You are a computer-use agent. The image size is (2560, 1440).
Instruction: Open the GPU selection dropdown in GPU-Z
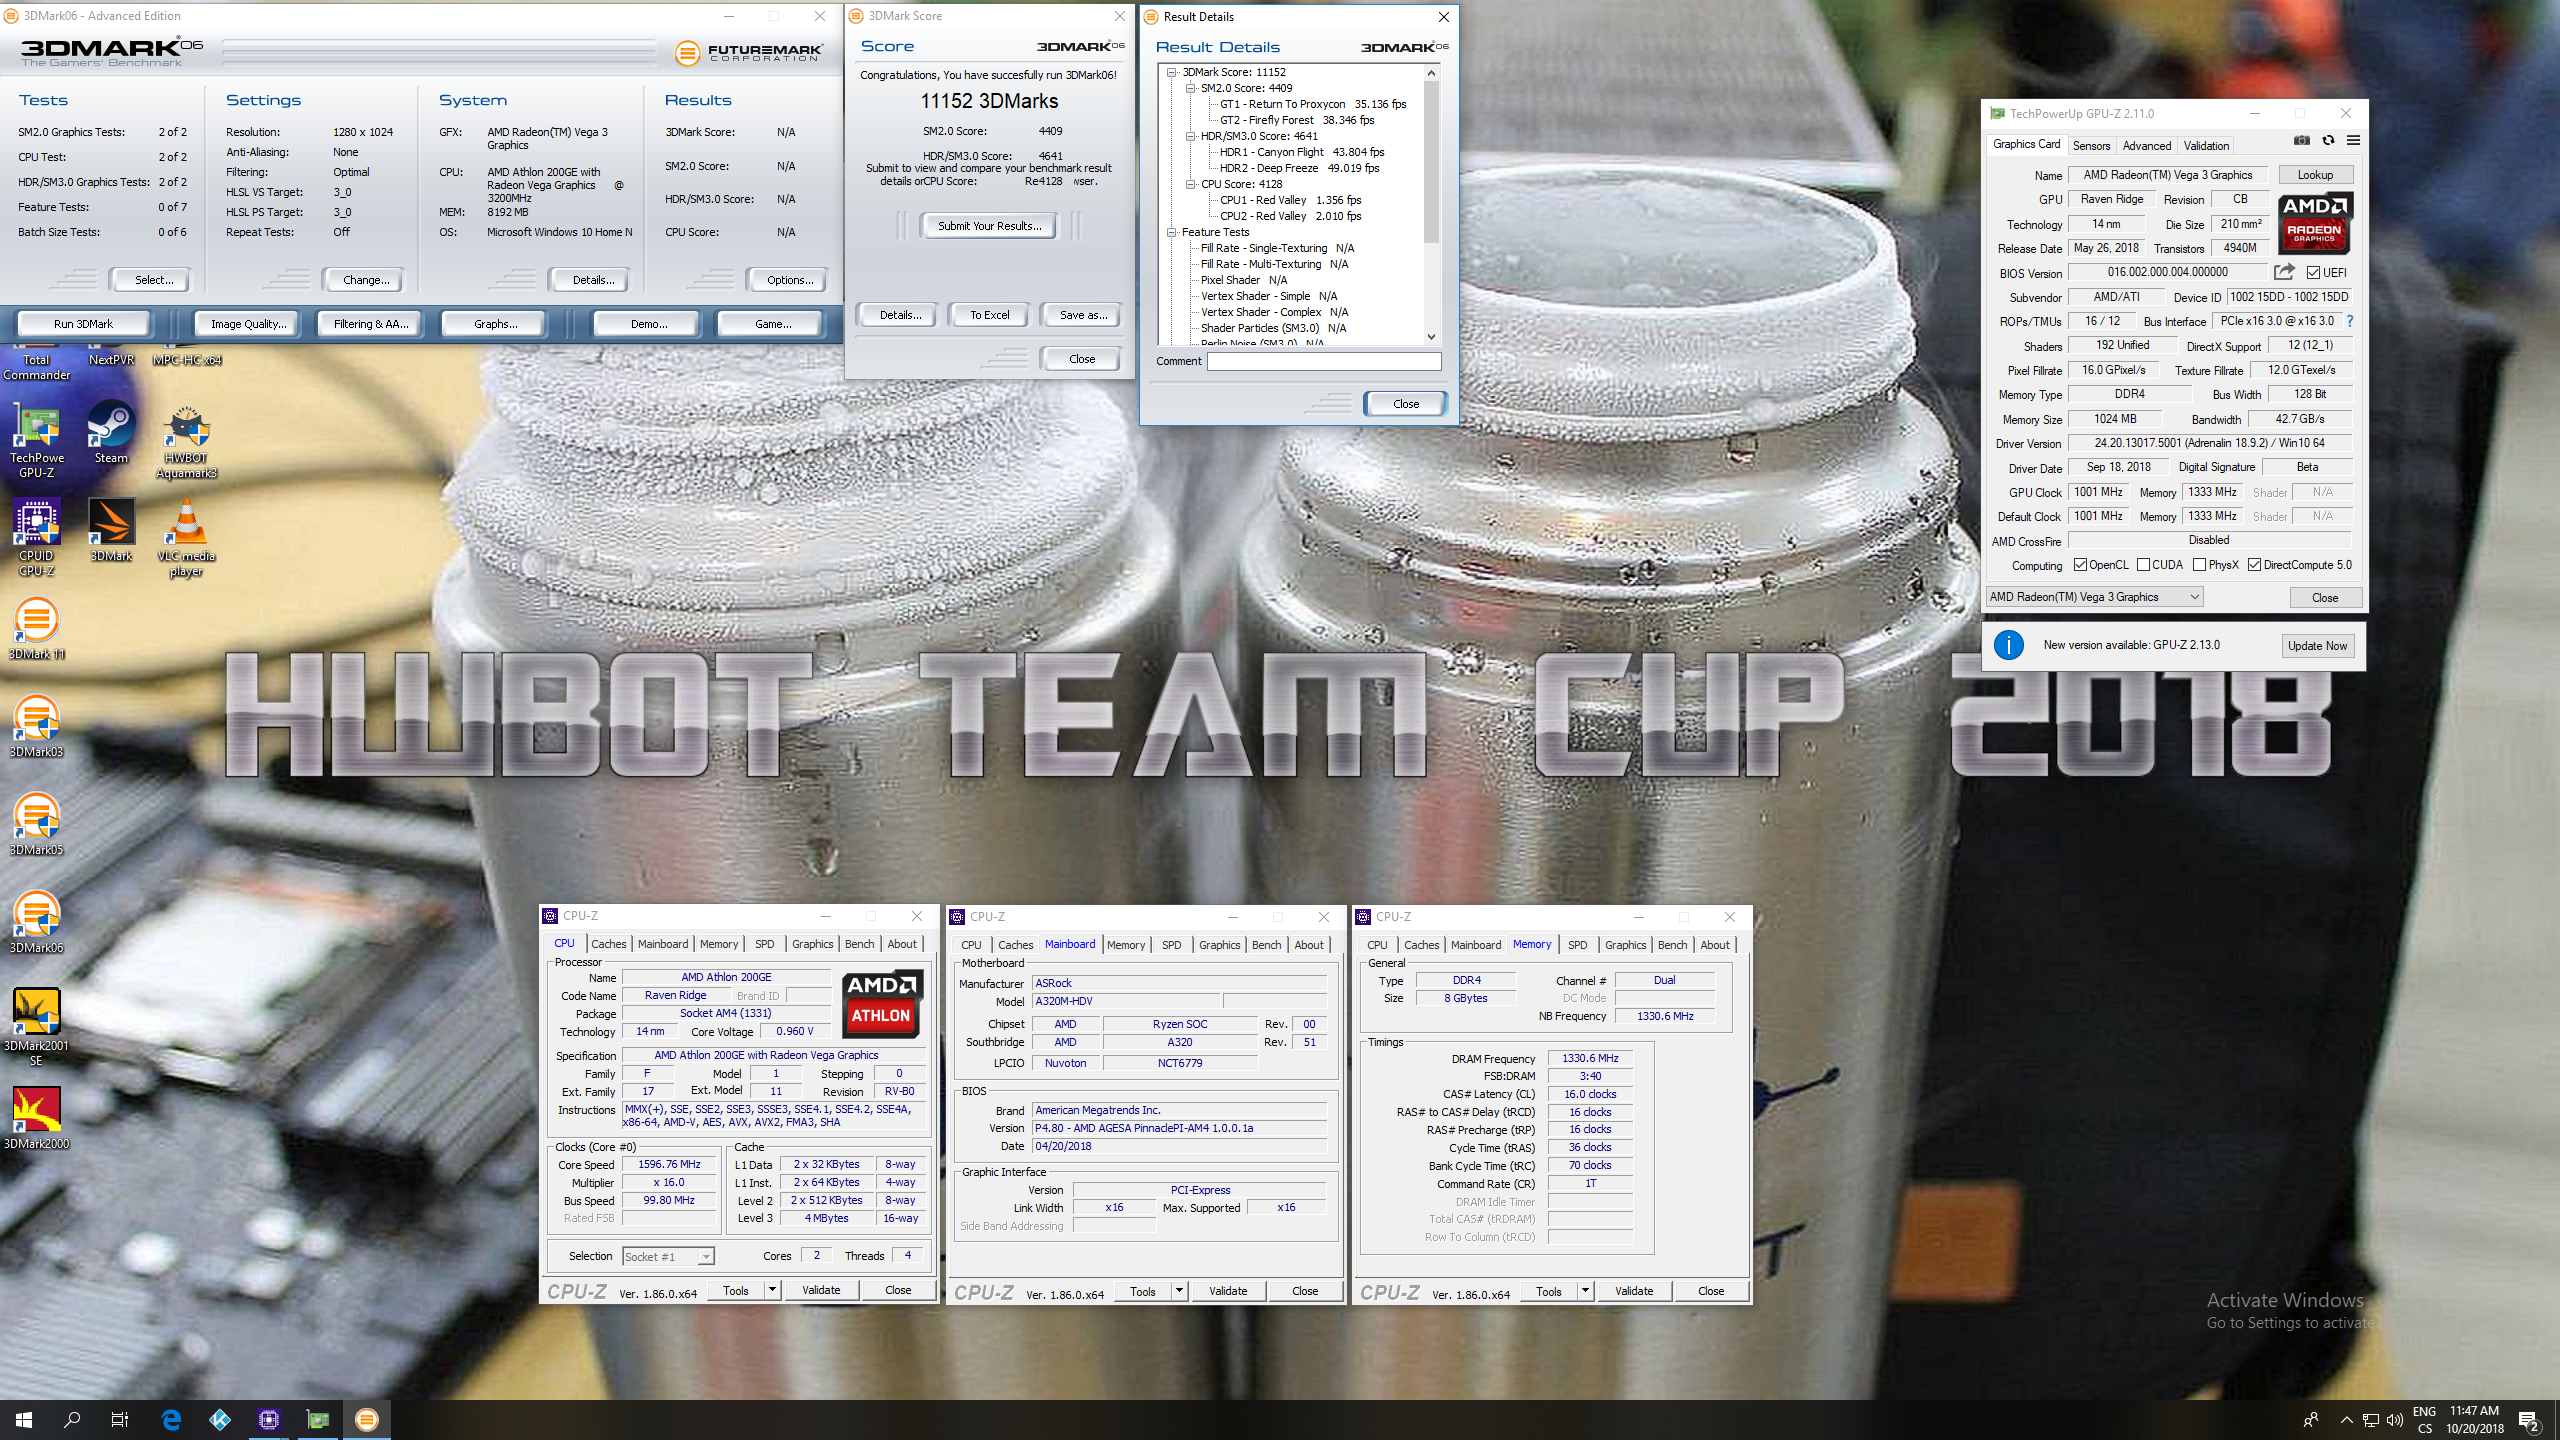click(2095, 597)
